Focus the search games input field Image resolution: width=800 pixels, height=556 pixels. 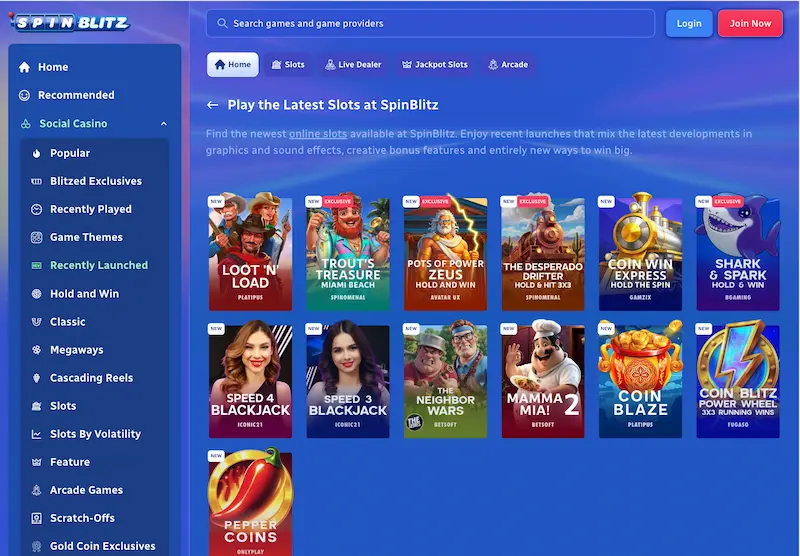tap(430, 23)
